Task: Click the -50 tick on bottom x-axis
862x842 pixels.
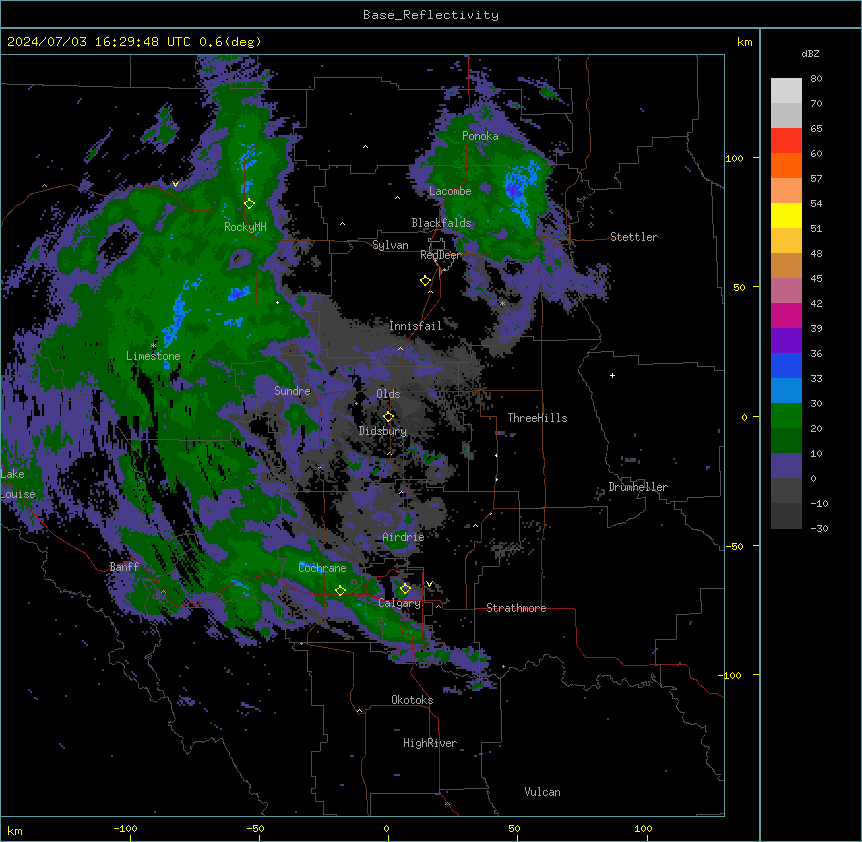Action: 255,828
